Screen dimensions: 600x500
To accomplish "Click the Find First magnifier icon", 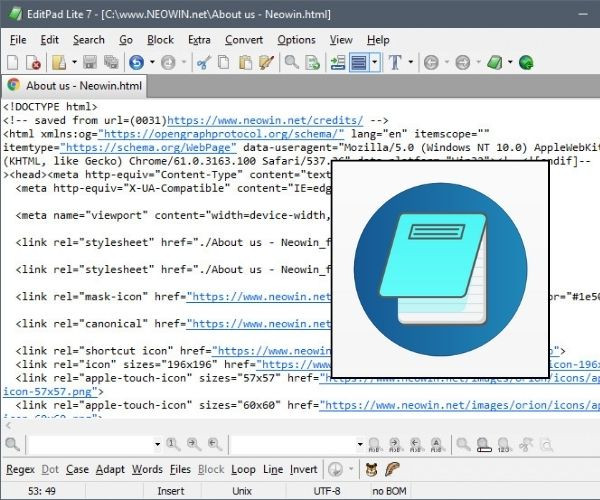I will coord(173,445).
